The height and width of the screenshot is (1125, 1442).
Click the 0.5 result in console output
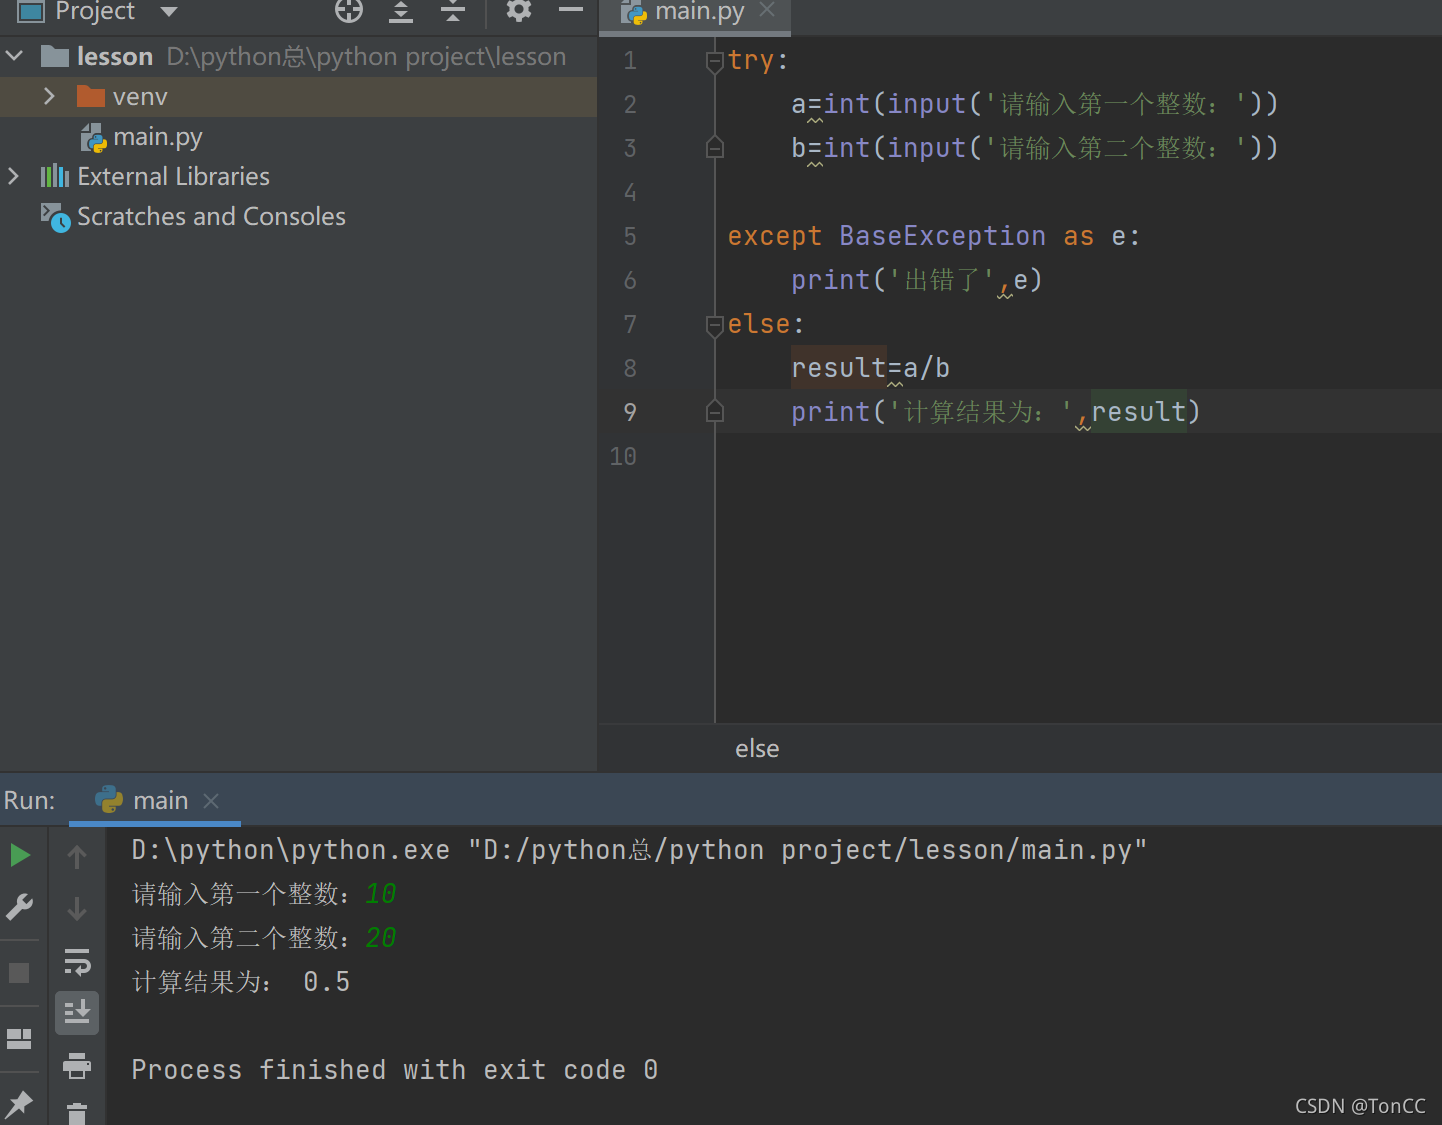click(x=327, y=982)
